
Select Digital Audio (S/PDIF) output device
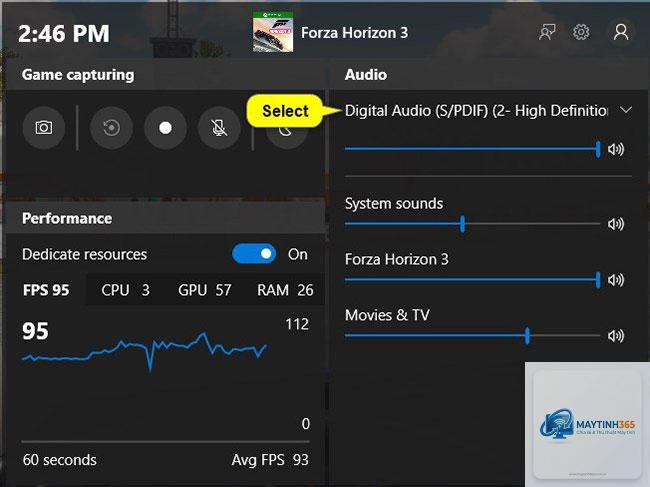[x=476, y=111]
